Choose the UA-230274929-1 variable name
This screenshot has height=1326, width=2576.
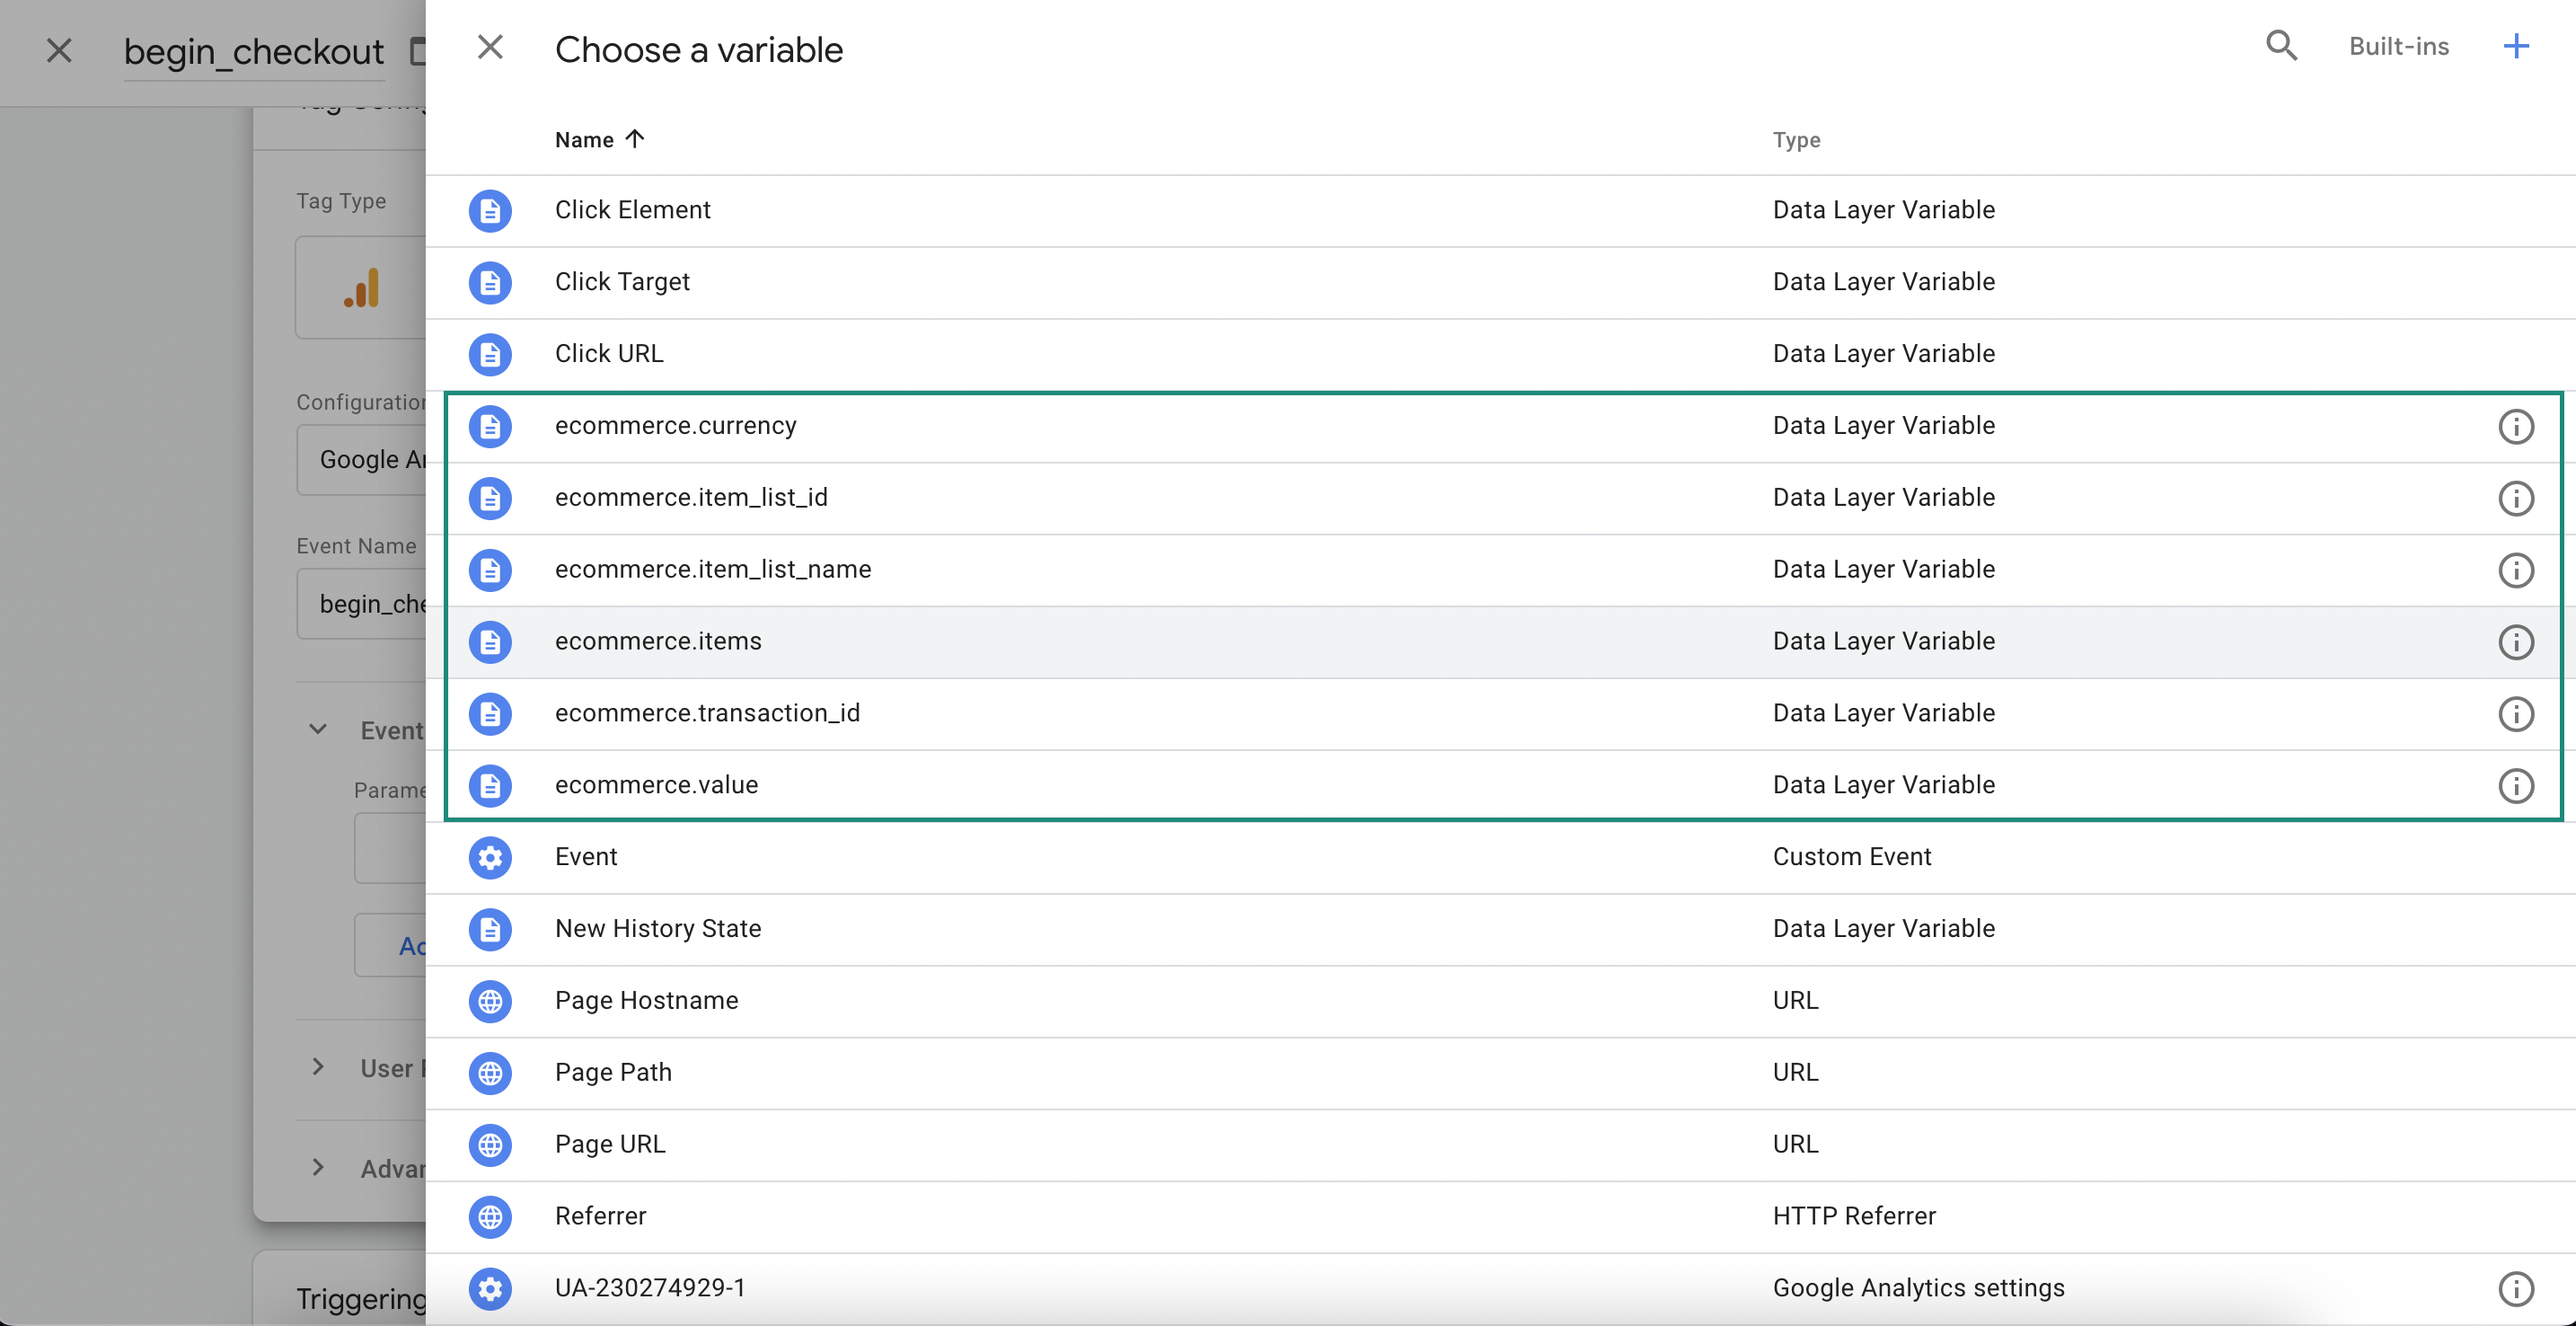point(650,1288)
